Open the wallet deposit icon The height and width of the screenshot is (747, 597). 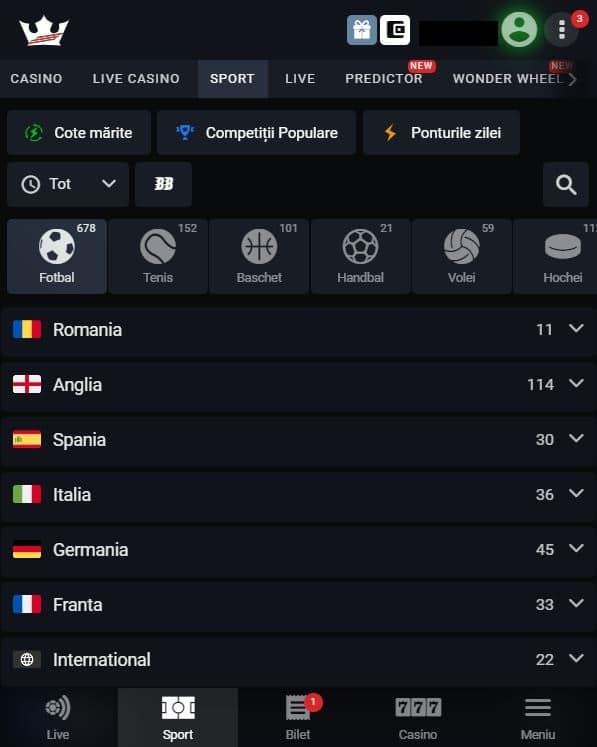(x=395, y=30)
